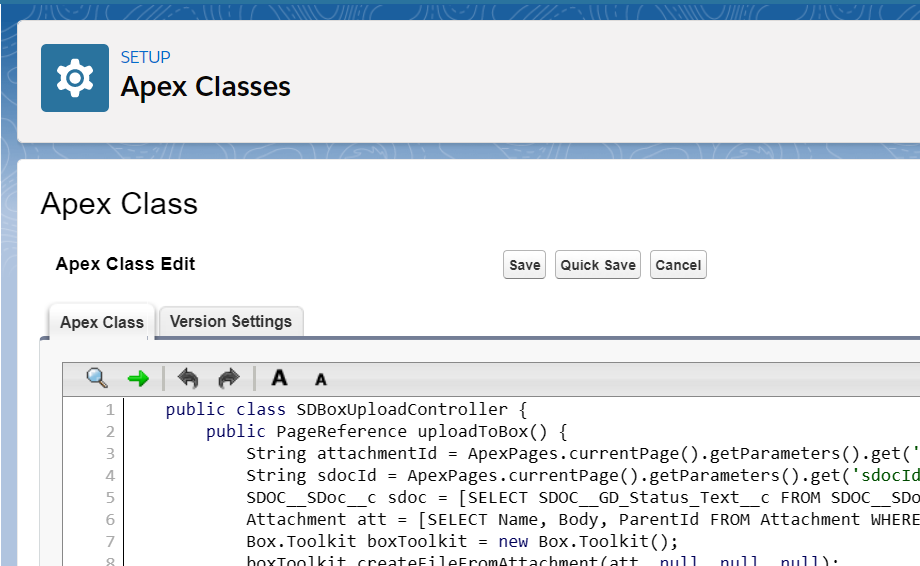Cancel the Apex class edit
This screenshot has height=566, width=920.
tap(678, 265)
